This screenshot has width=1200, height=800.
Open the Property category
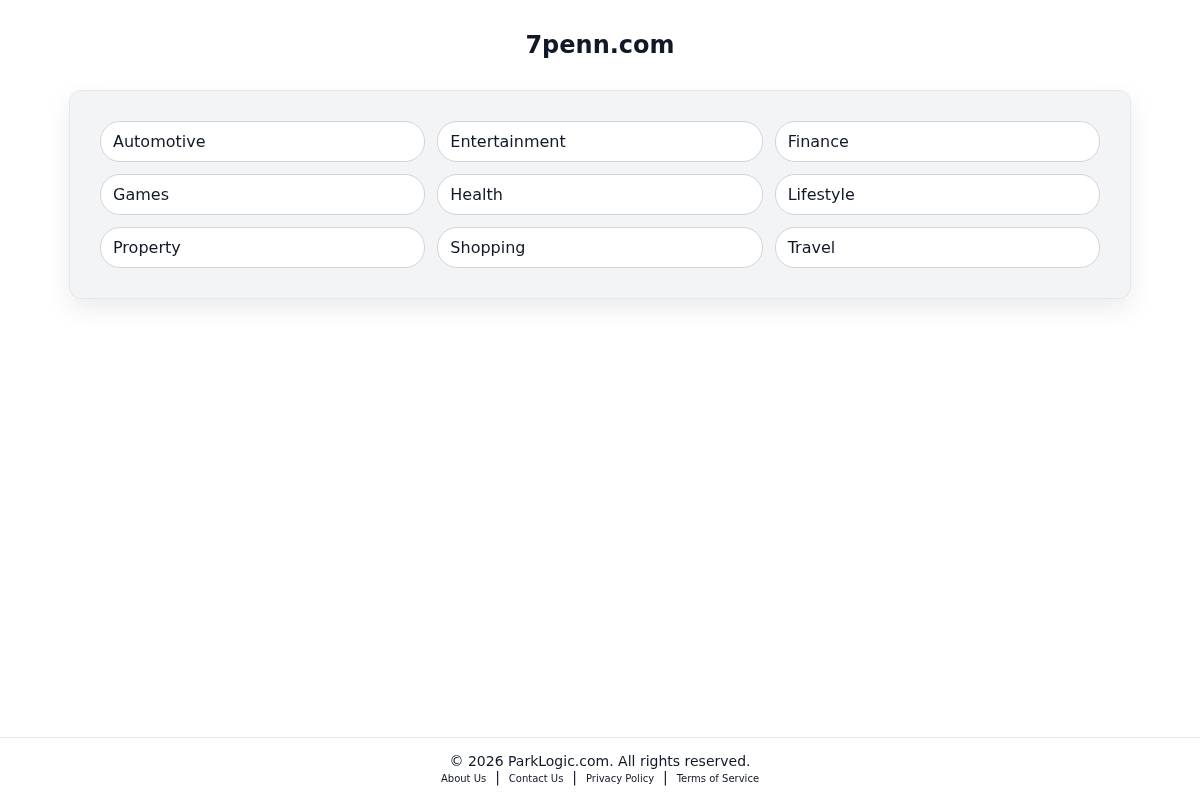pyautogui.click(x=262, y=247)
